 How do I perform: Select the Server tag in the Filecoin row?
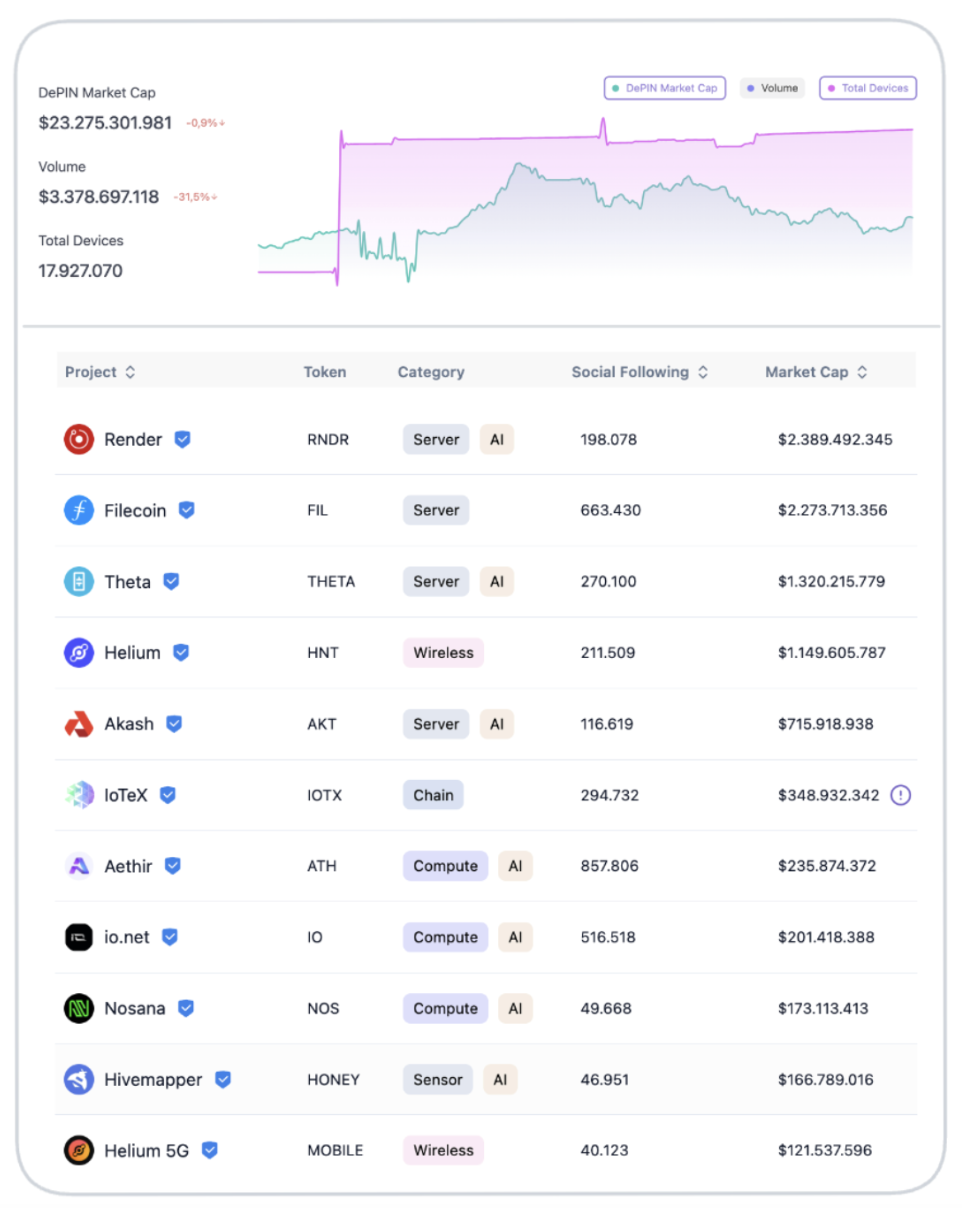[436, 510]
